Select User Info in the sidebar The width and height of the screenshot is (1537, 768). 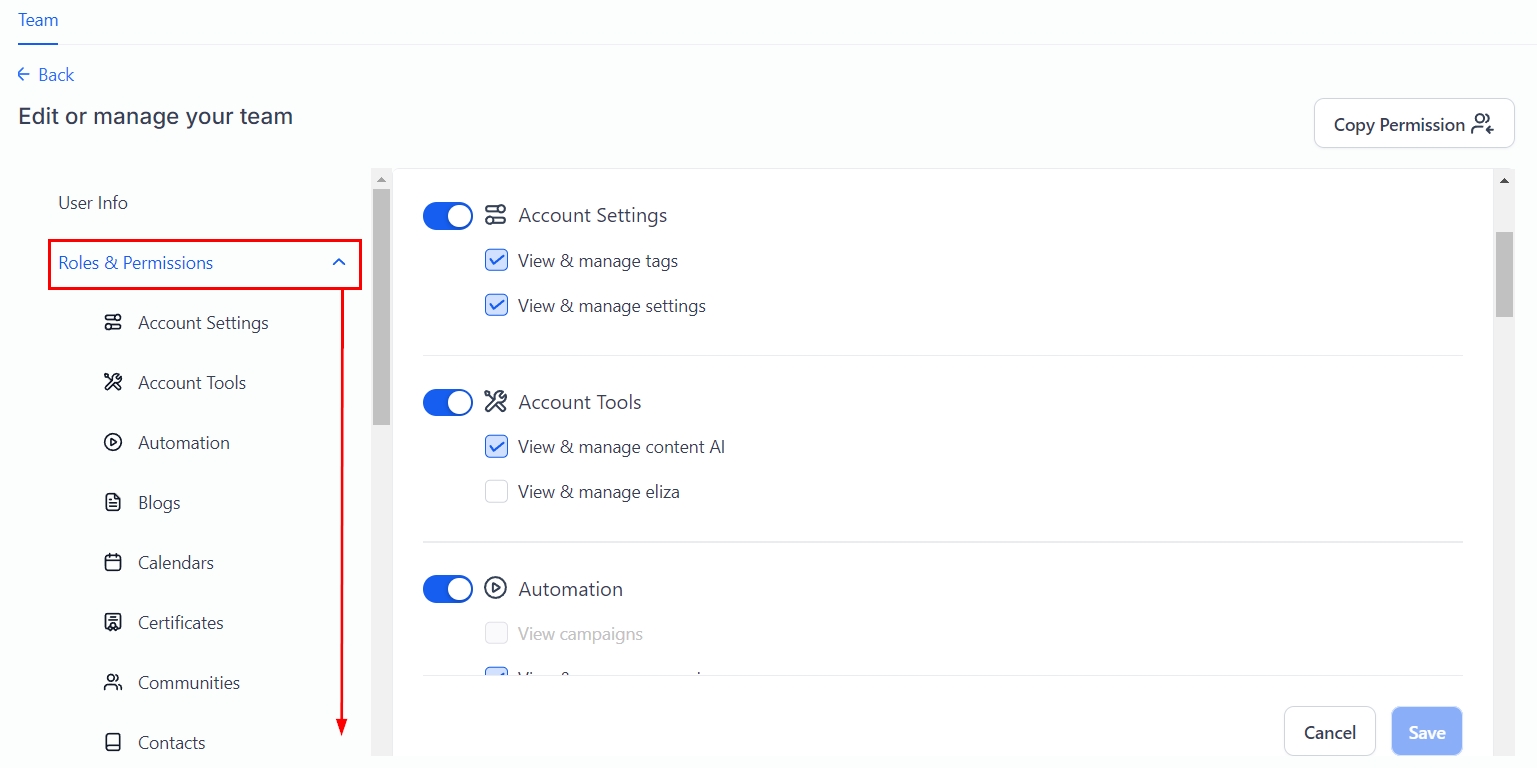[x=93, y=203]
